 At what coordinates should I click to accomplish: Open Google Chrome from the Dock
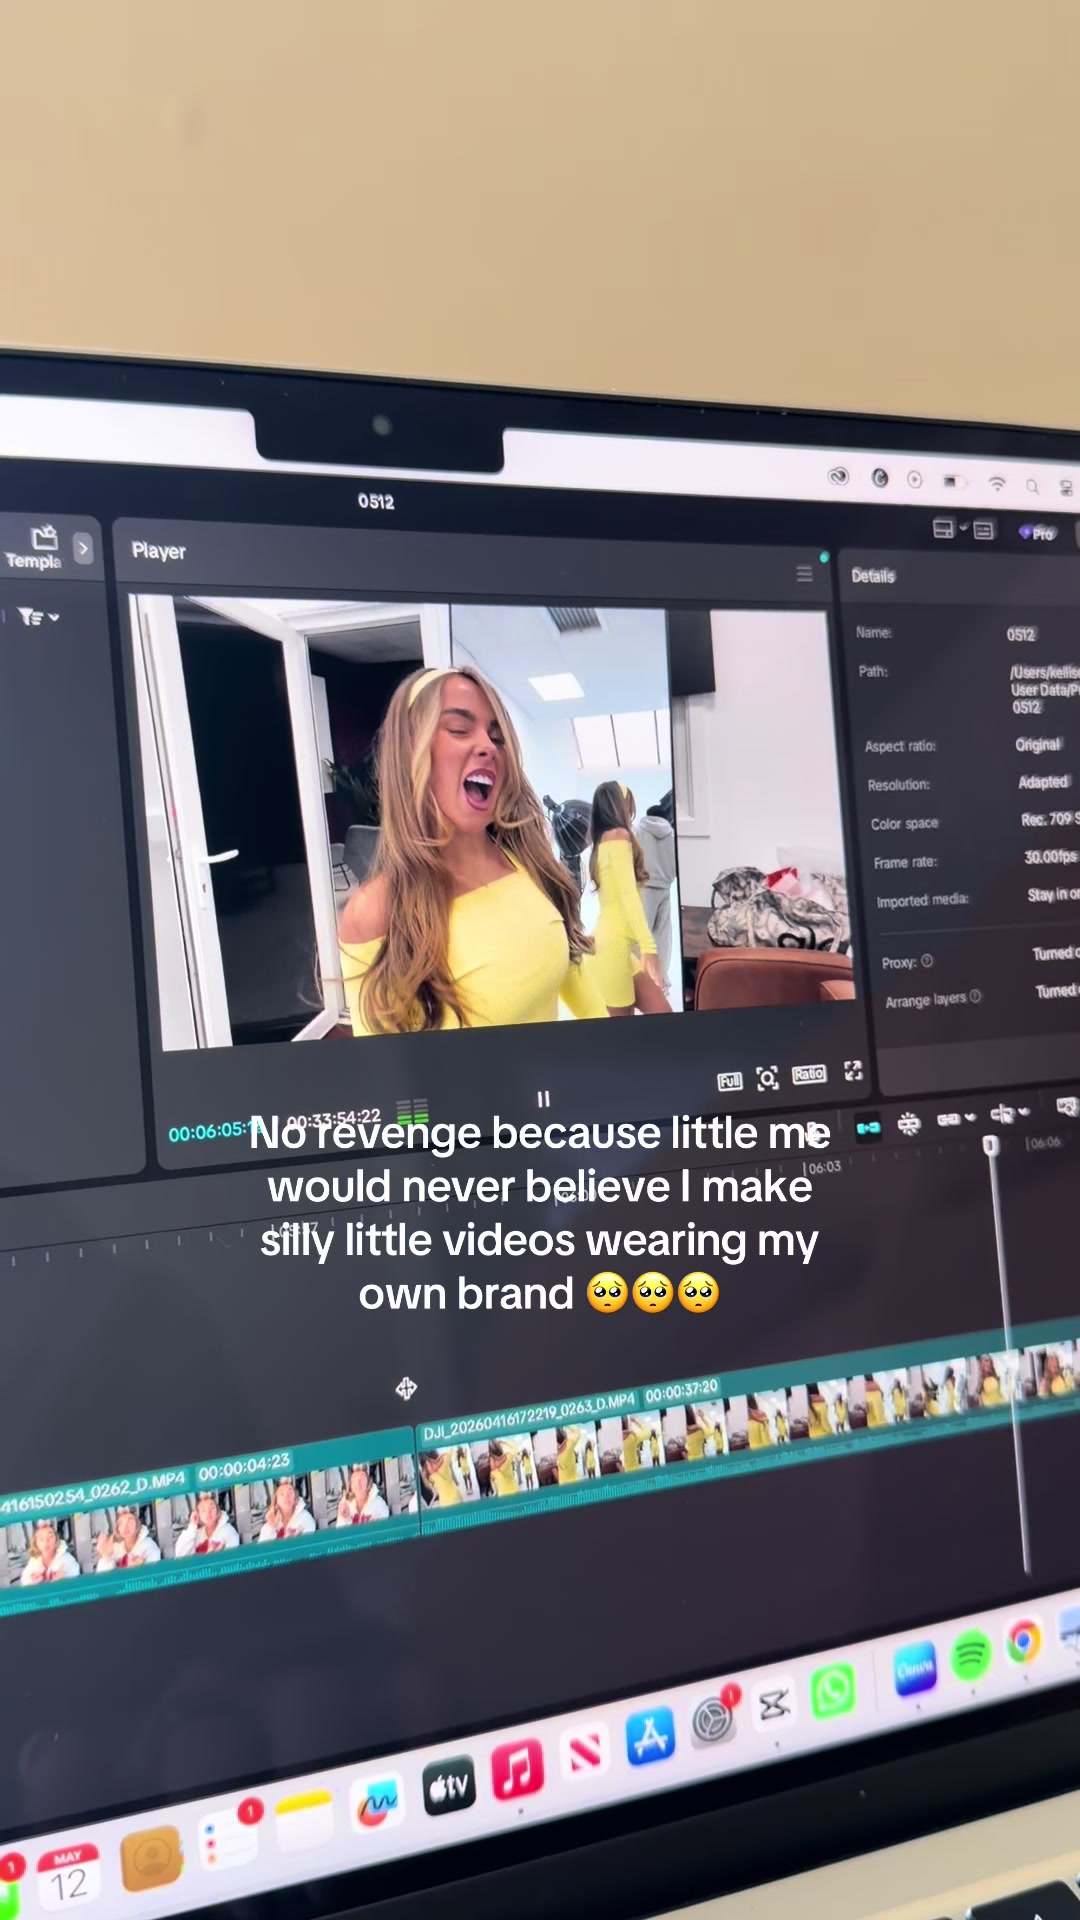coord(1024,1641)
